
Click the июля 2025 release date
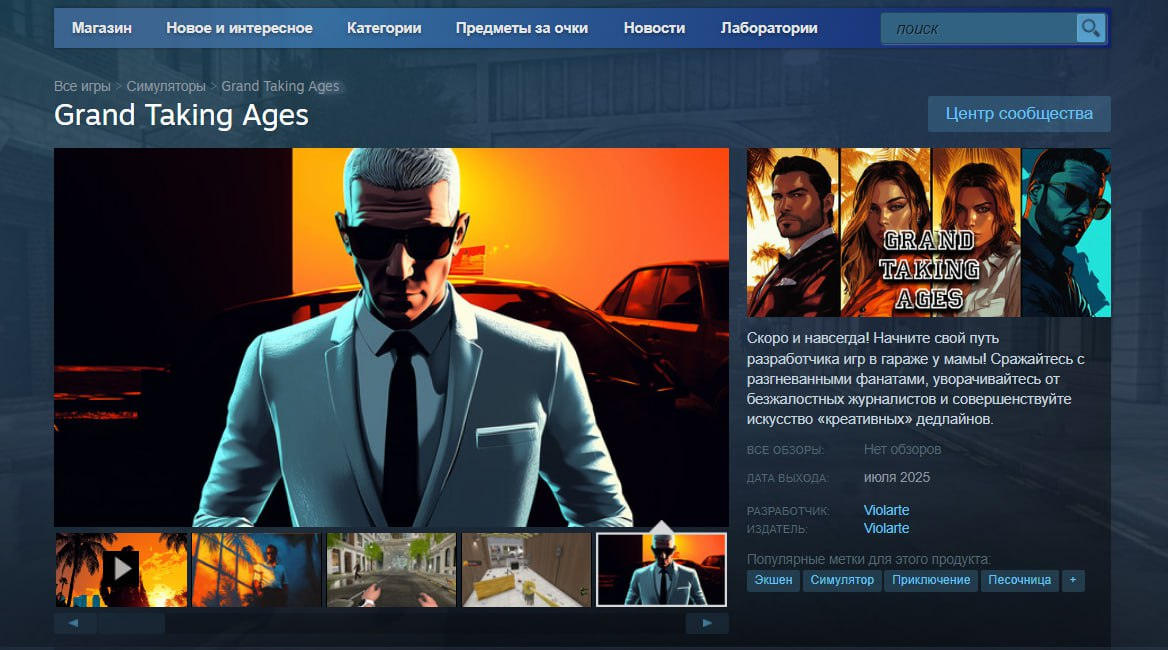click(x=897, y=477)
